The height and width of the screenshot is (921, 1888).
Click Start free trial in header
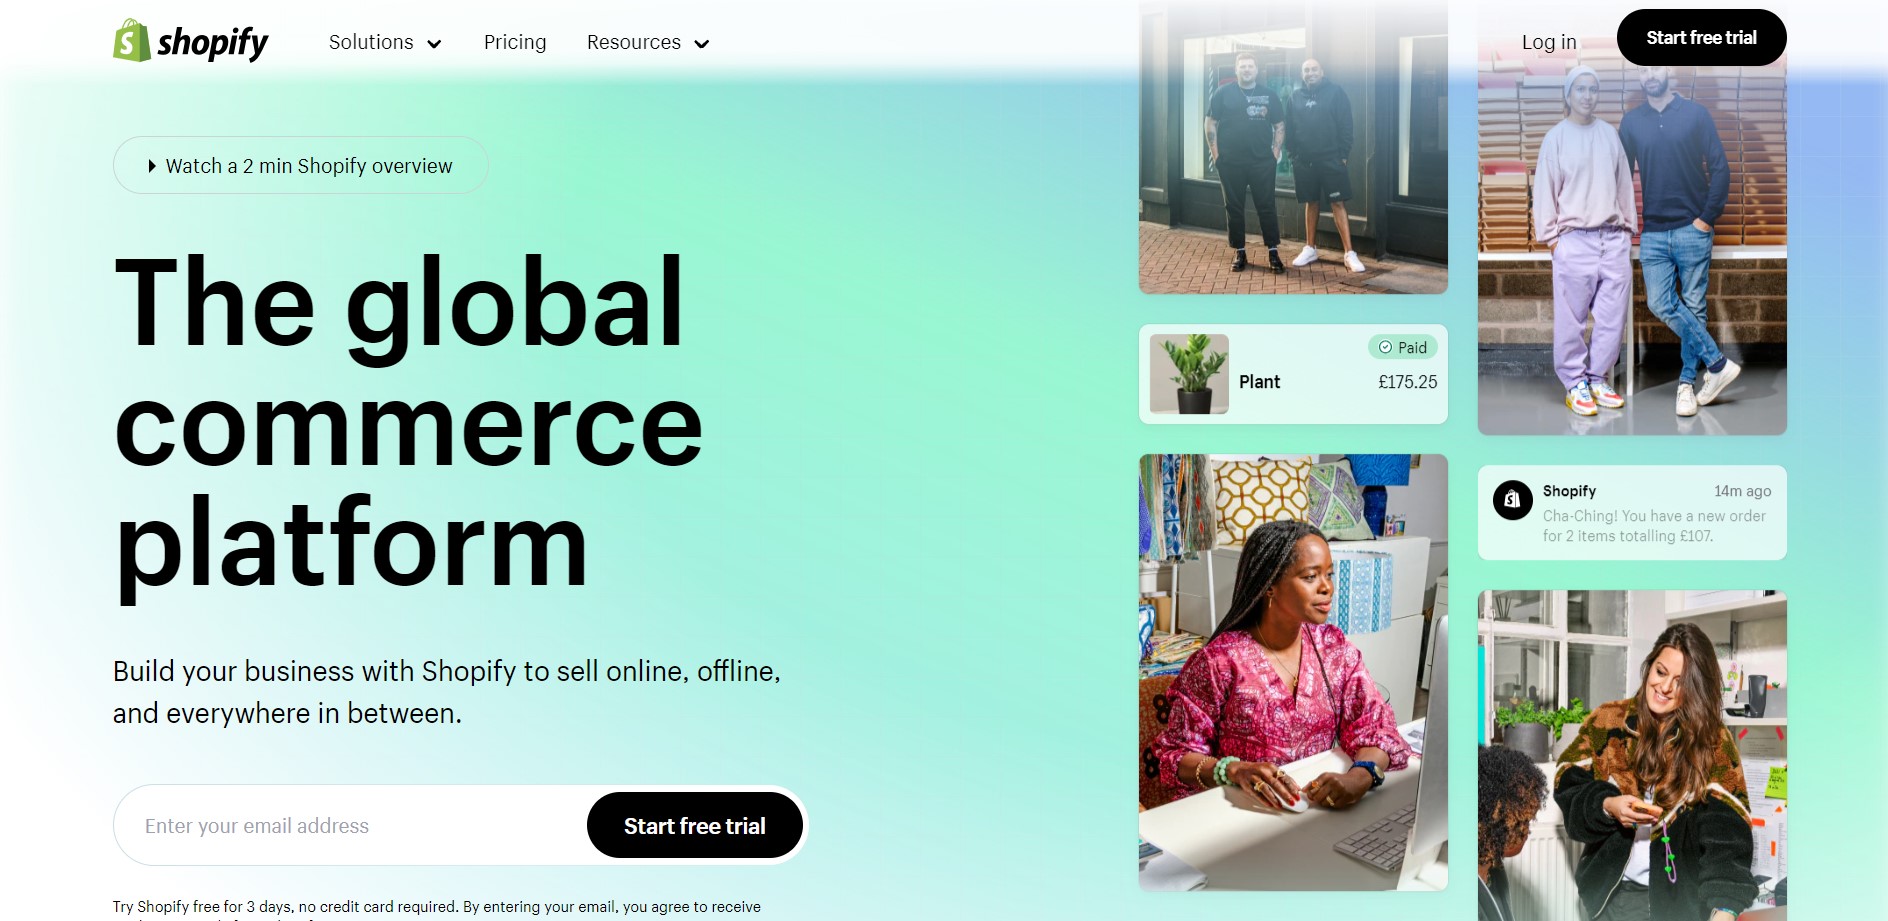pyautogui.click(x=1701, y=38)
